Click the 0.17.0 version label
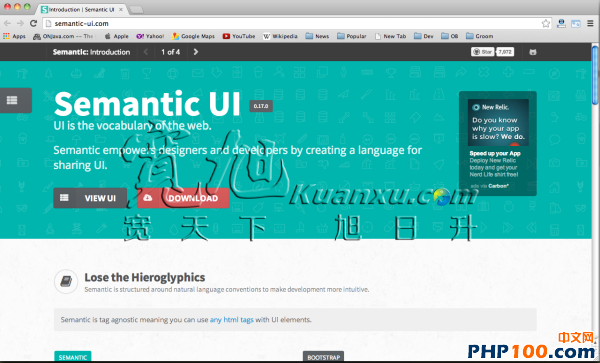 point(261,106)
